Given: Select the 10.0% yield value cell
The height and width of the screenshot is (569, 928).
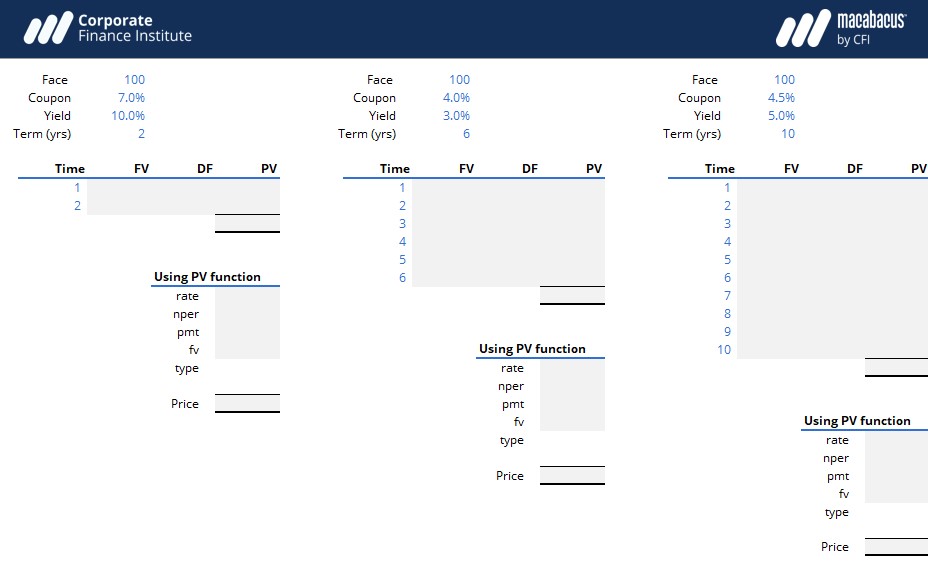Looking at the screenshot, I should pyautogui.click(x=127, y=116).
